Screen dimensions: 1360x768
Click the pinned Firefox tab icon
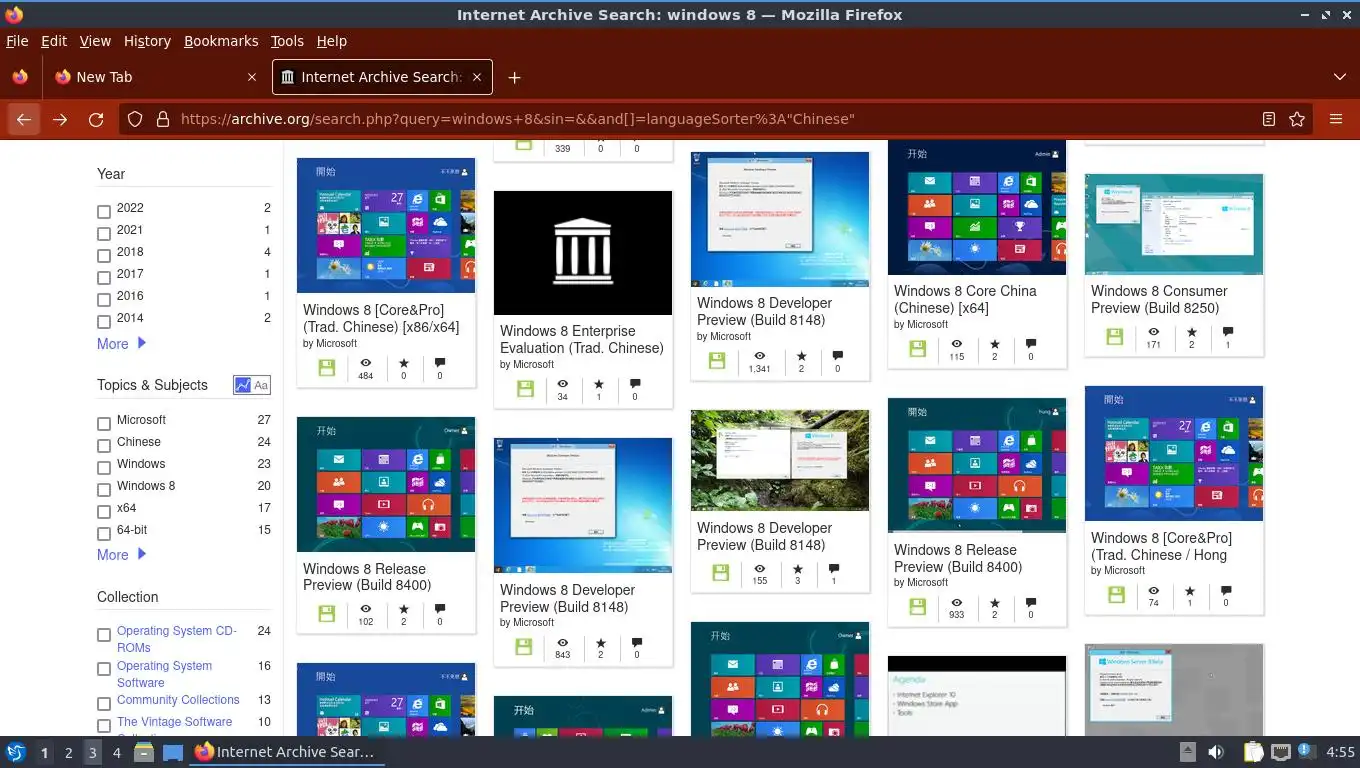click(x=20, y=77)
